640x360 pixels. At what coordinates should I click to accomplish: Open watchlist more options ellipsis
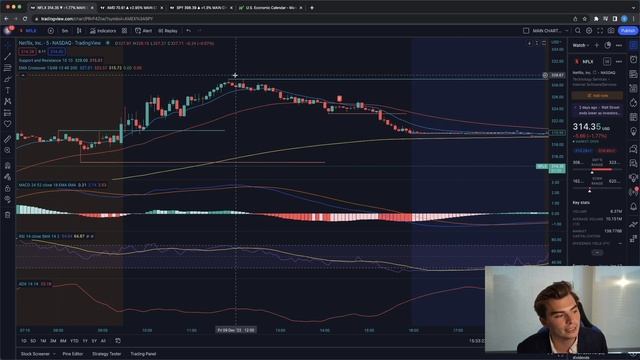tap(619, 45)
